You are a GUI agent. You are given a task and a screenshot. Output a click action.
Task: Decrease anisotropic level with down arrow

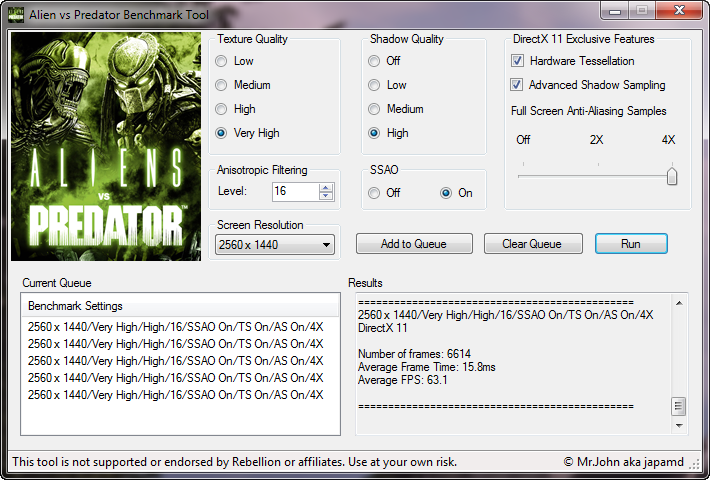point(326,196)
